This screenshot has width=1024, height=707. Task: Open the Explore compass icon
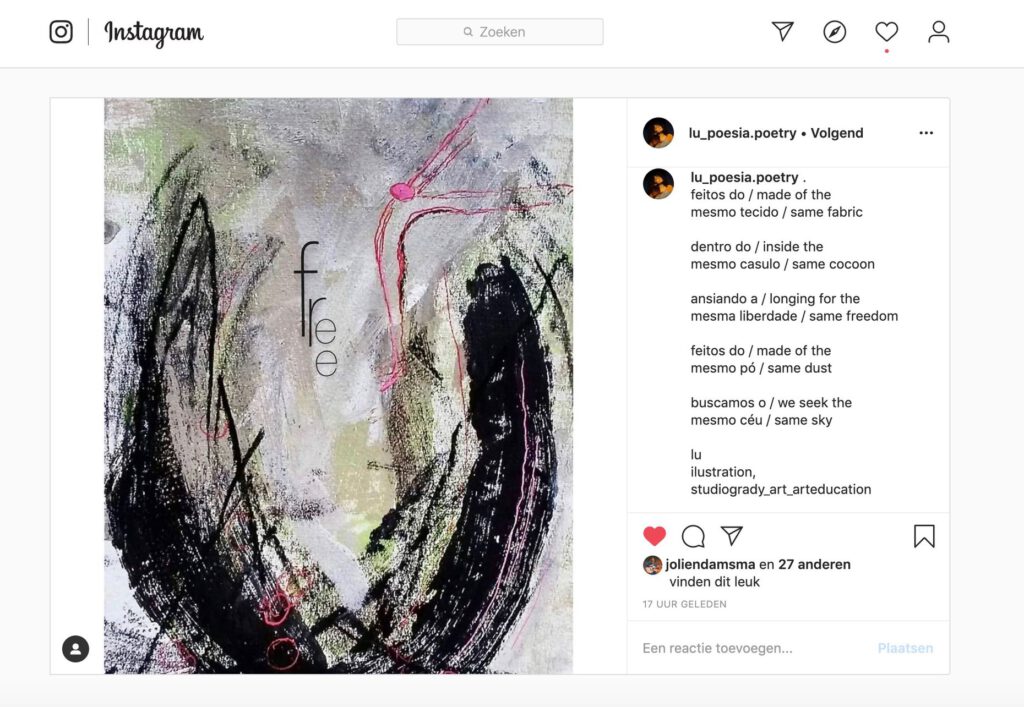click(x=835, y=31)
